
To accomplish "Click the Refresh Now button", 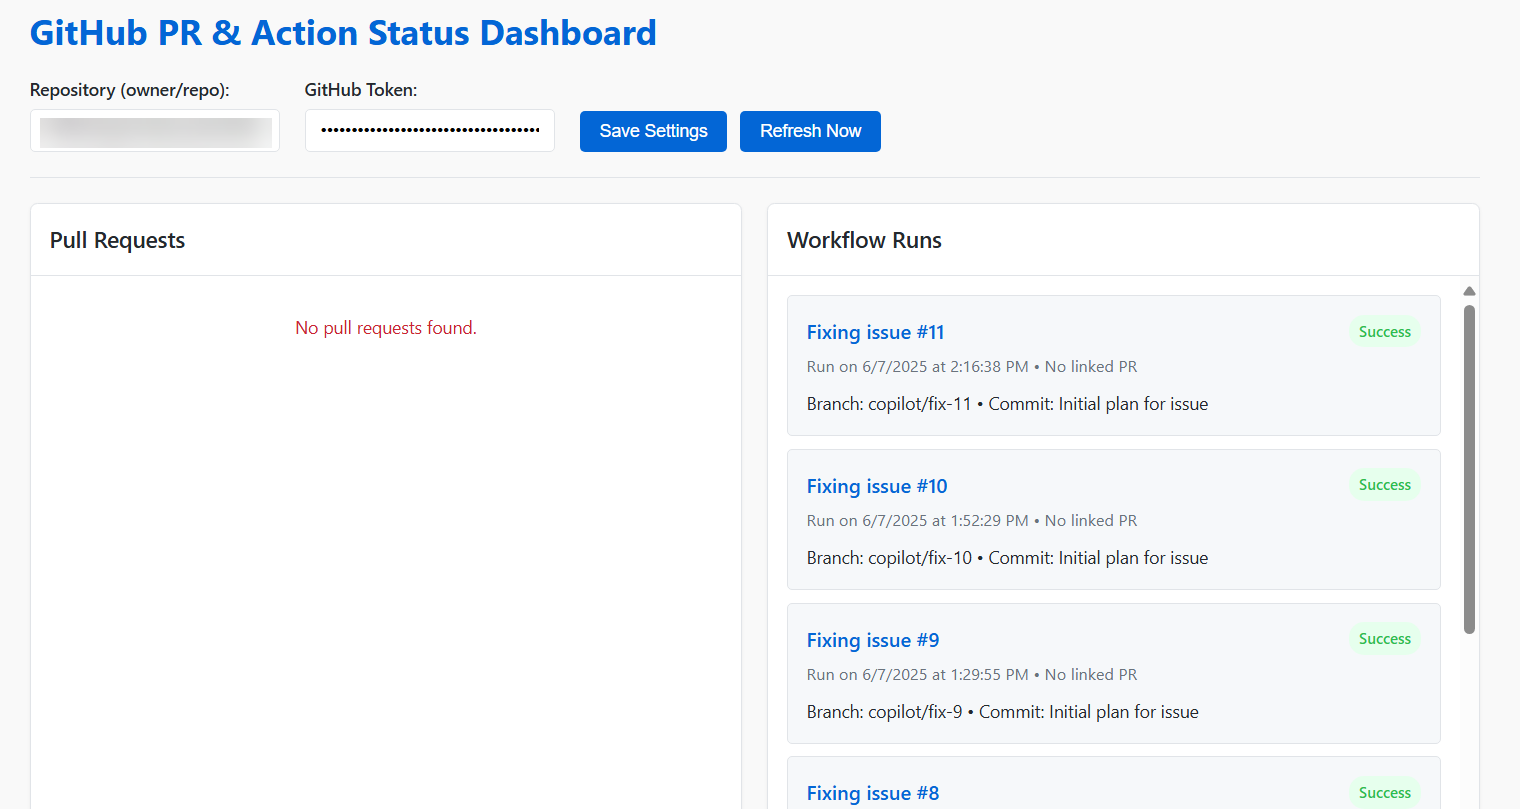I will (810, 131).
